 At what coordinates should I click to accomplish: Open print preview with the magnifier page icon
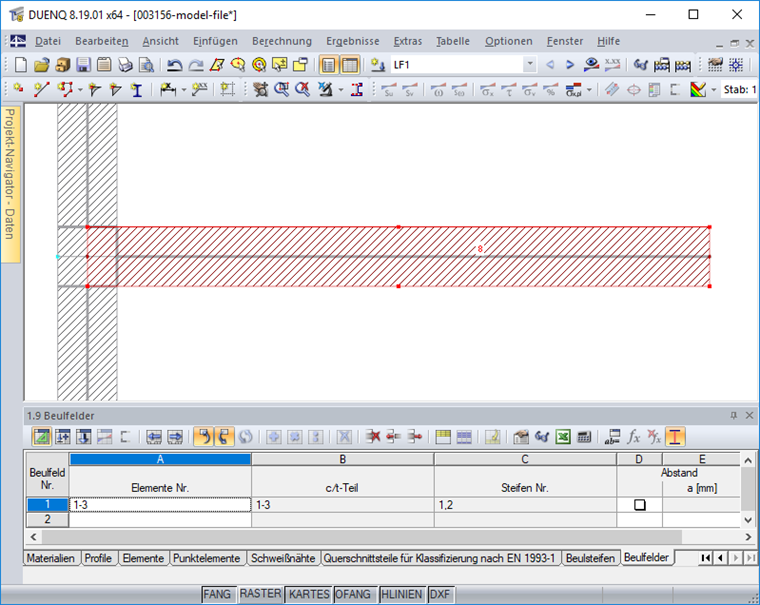point(146,64)
